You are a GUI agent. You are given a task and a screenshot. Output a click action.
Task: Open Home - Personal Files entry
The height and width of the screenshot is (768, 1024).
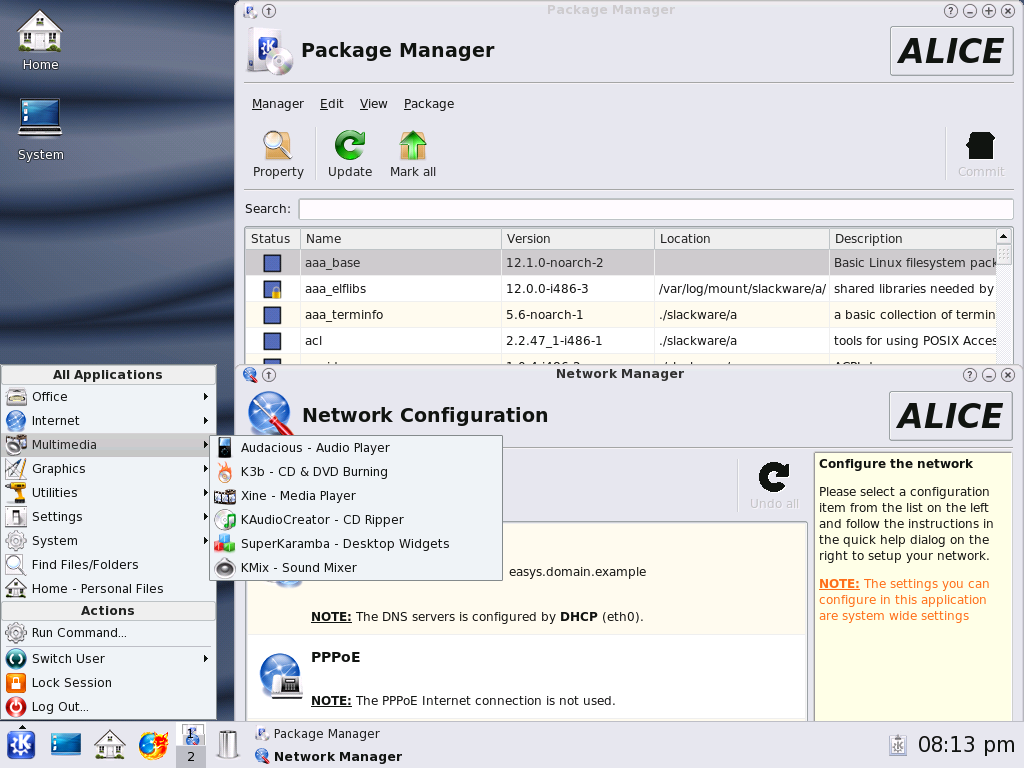click(108, 589)
